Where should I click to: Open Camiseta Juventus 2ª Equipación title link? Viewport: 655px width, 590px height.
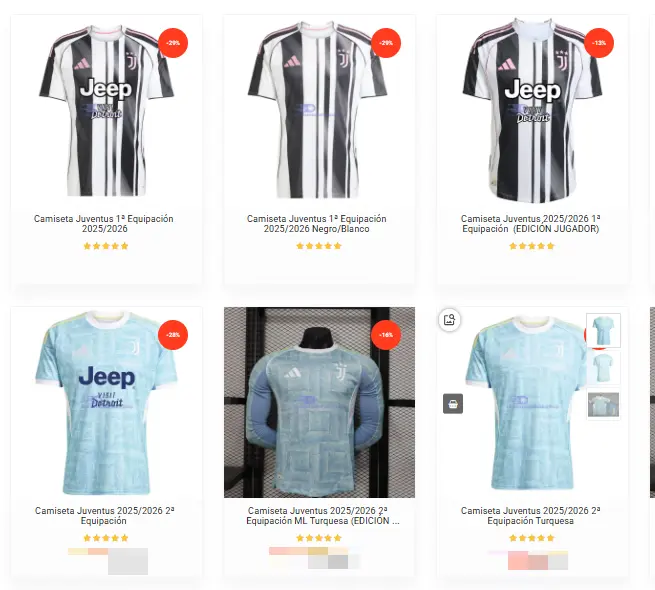coord(104,516)
